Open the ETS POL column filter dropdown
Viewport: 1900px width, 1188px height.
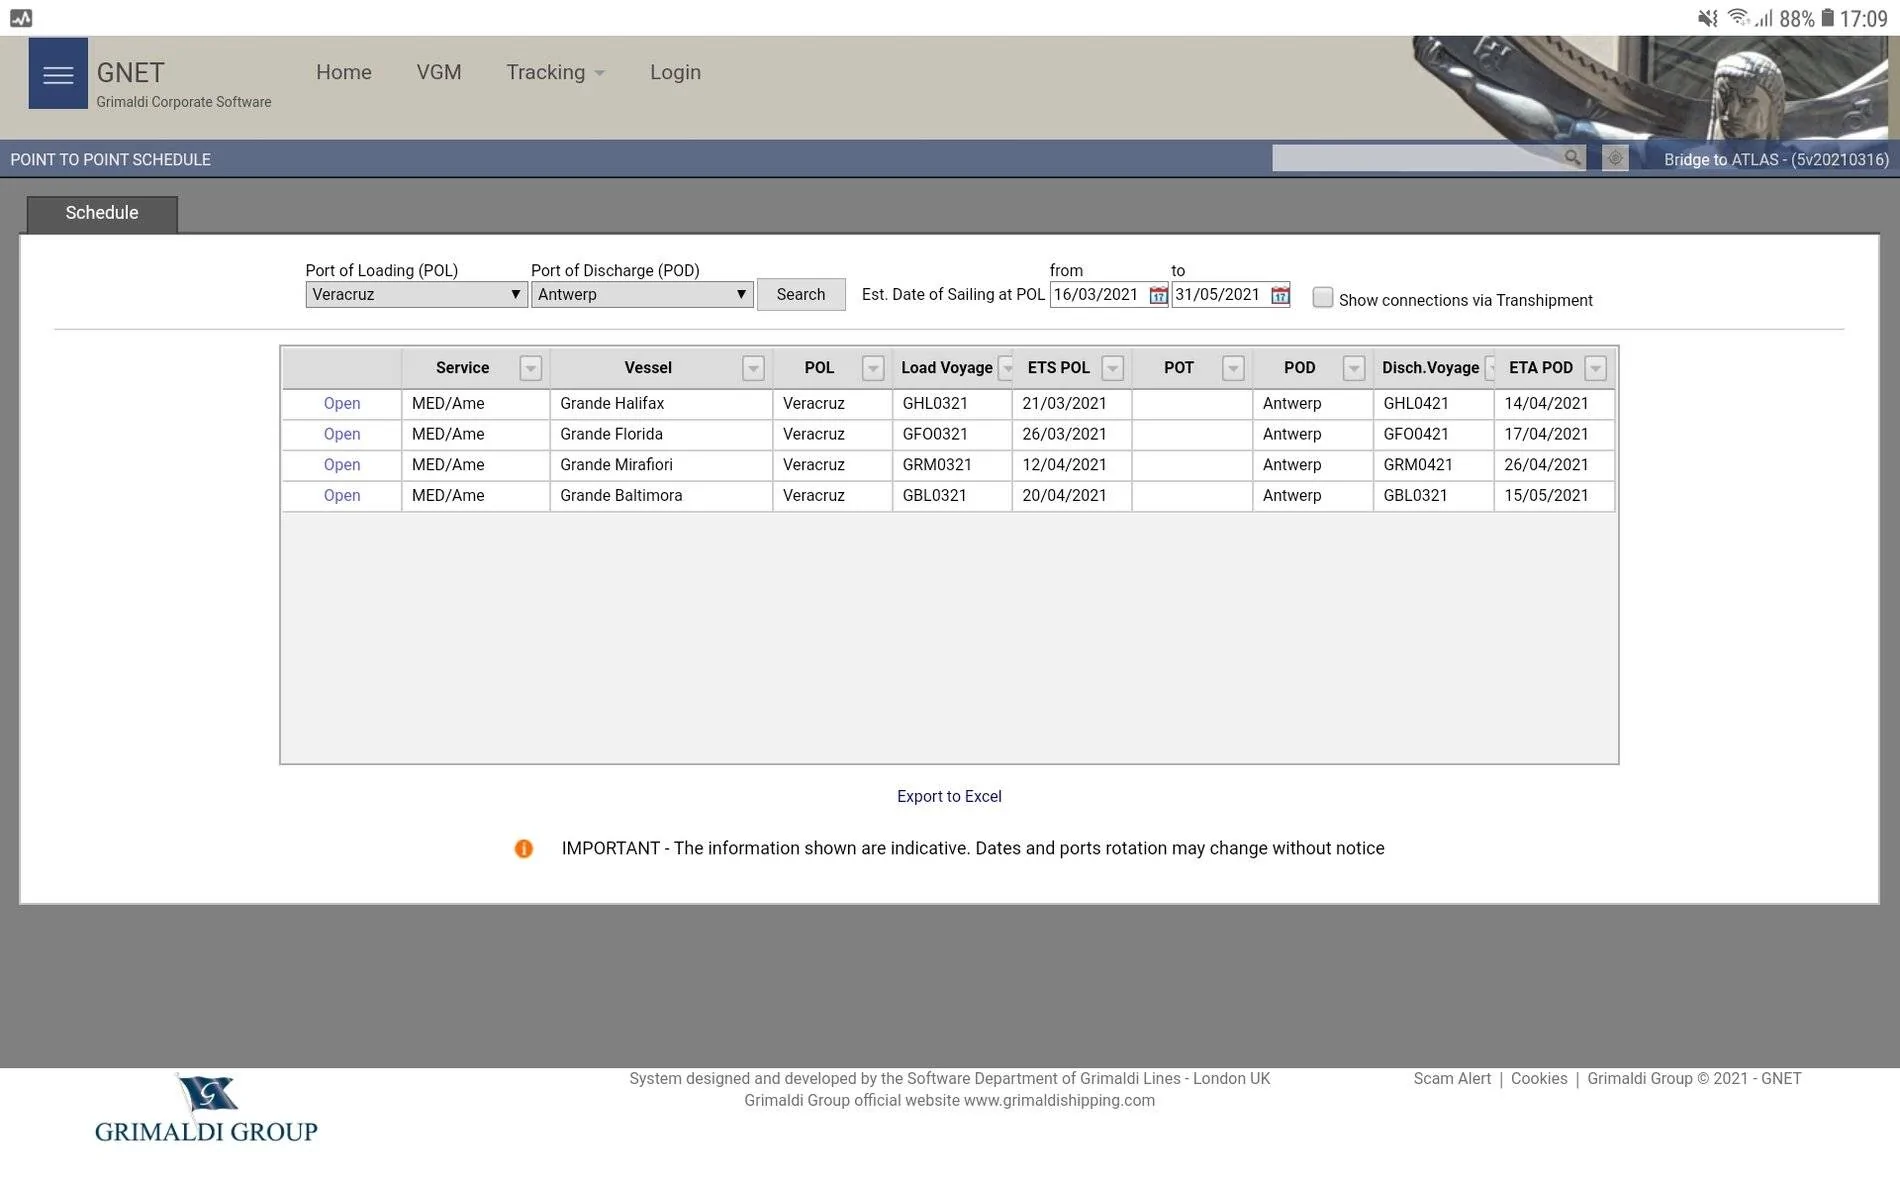(1112, 369)
